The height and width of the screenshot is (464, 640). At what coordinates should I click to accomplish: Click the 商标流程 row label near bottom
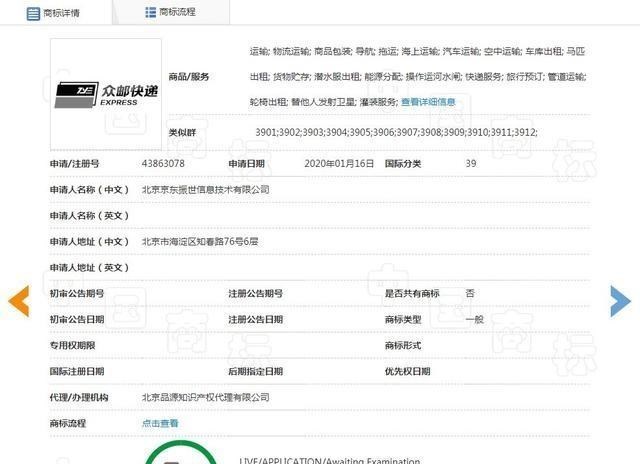[x=68, y=423]
